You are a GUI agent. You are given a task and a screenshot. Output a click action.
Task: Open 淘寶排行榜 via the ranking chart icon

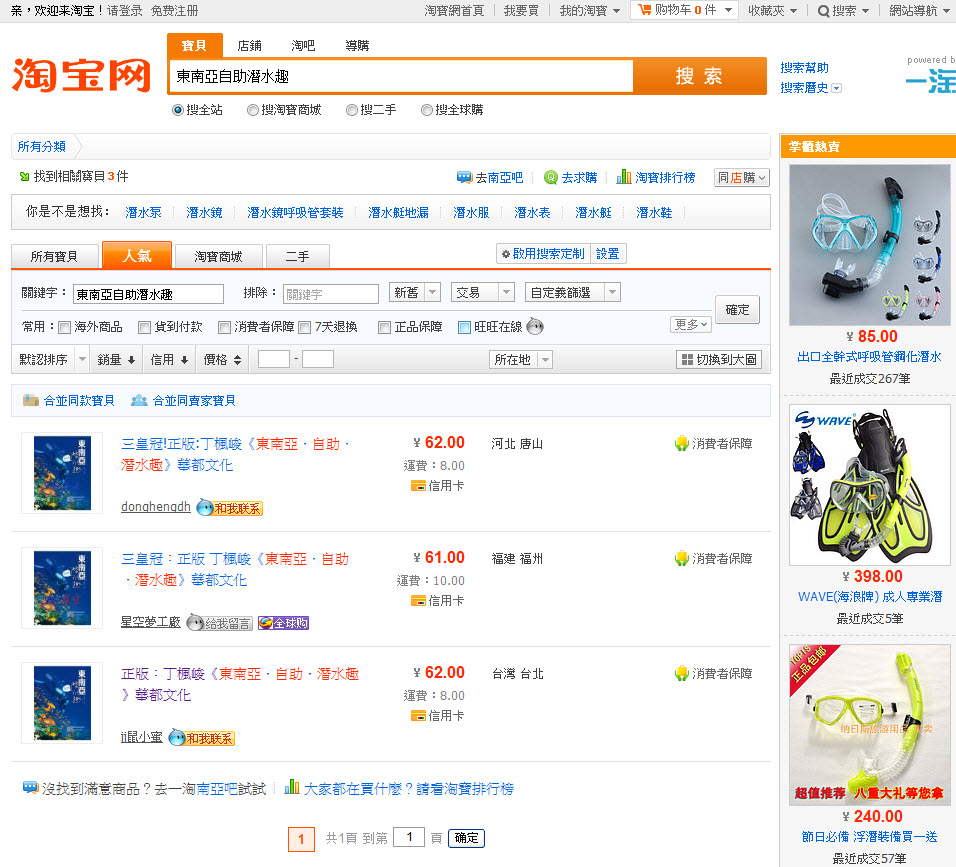[625, 177]
